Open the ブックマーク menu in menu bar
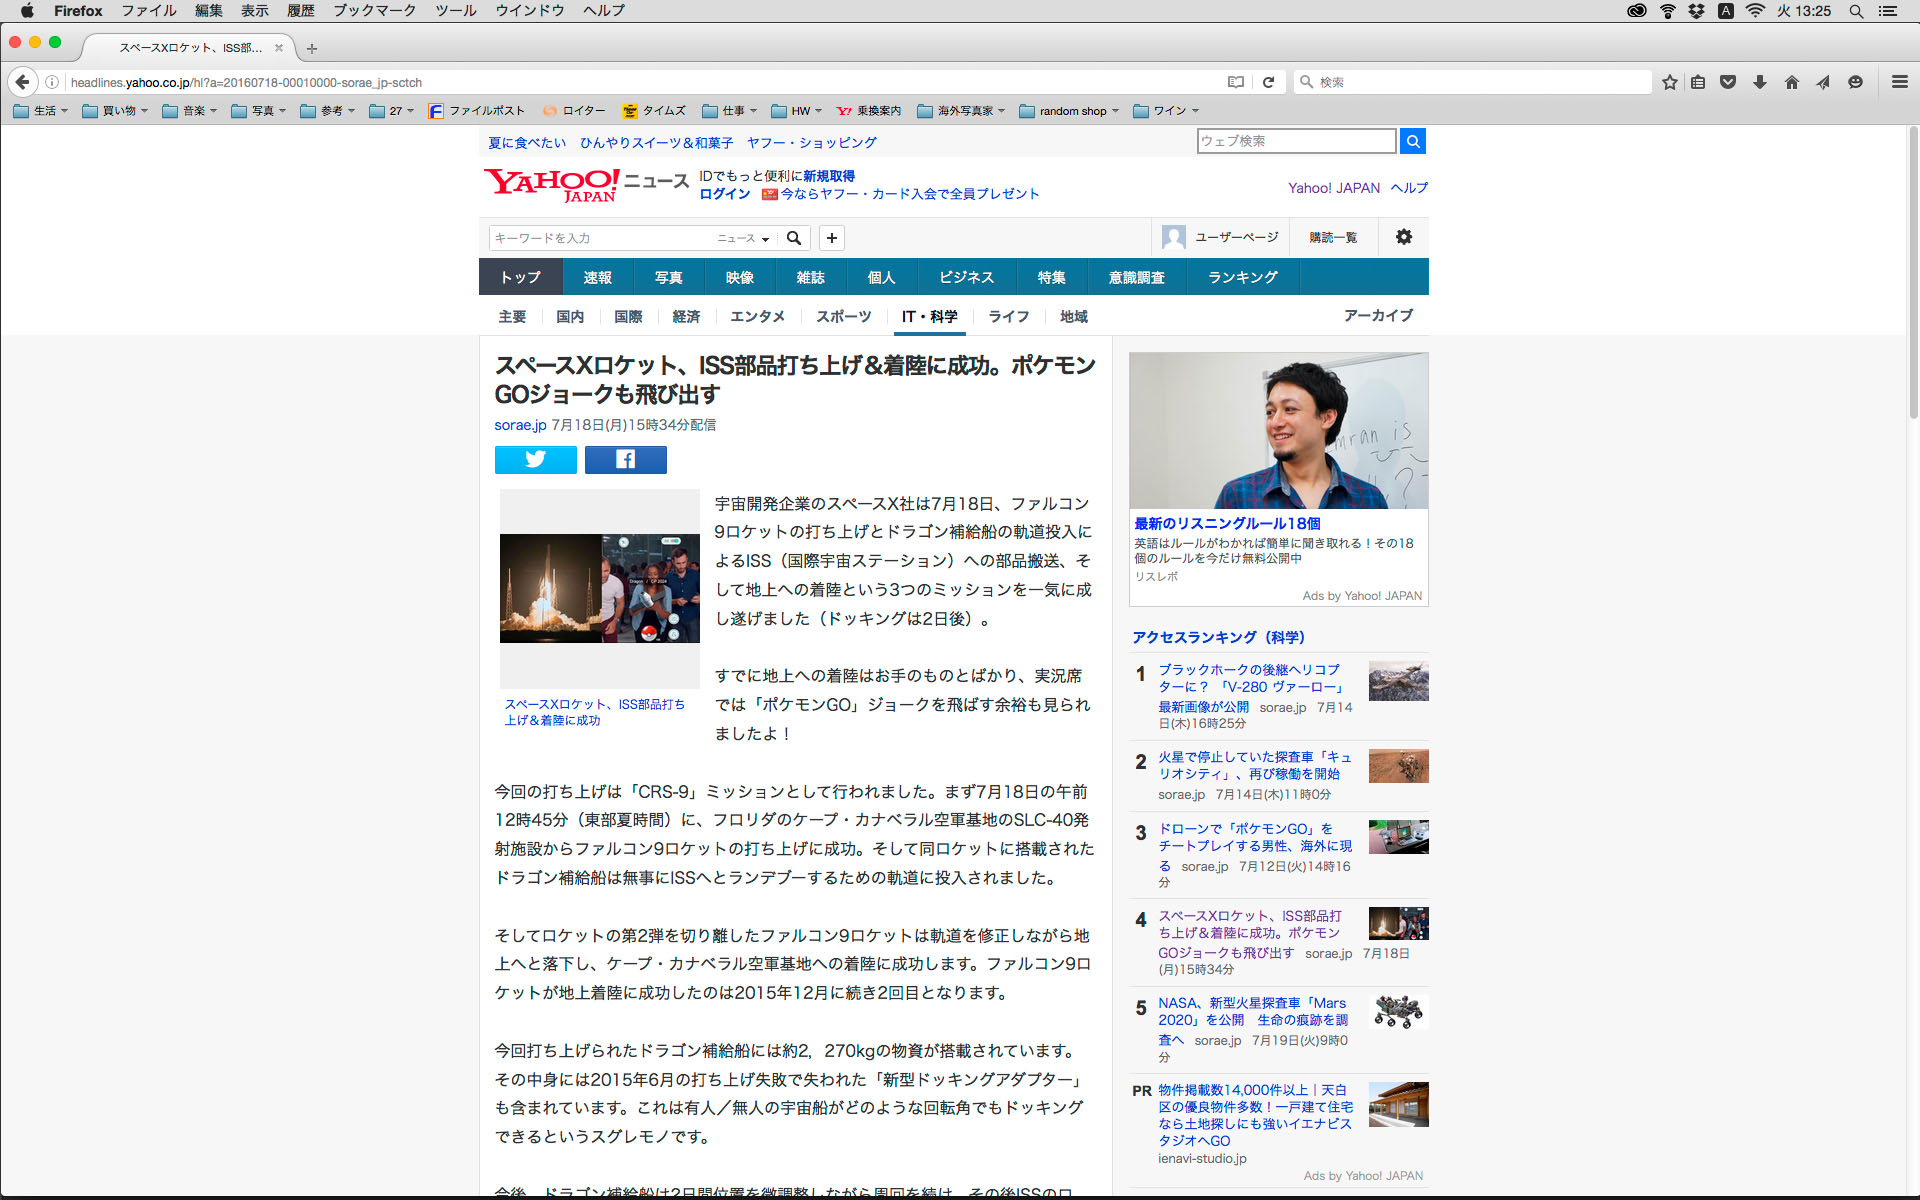 click(374, 11)
